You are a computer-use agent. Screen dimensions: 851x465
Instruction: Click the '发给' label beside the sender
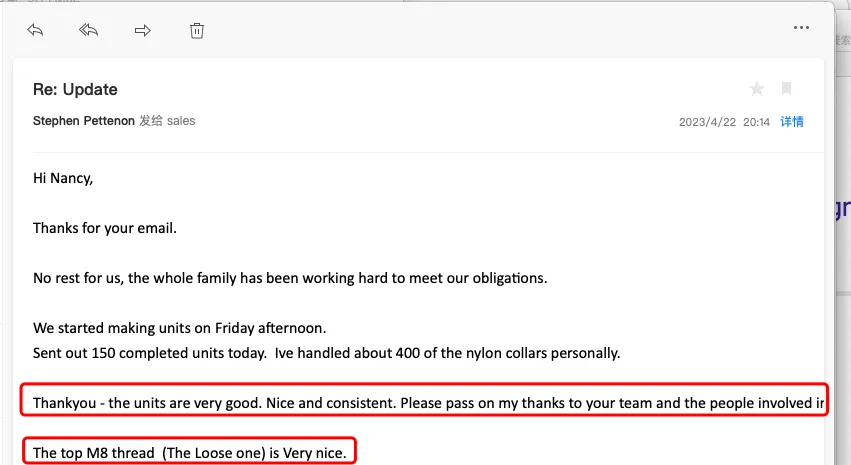pyautogui.click(x=150, y=121)
